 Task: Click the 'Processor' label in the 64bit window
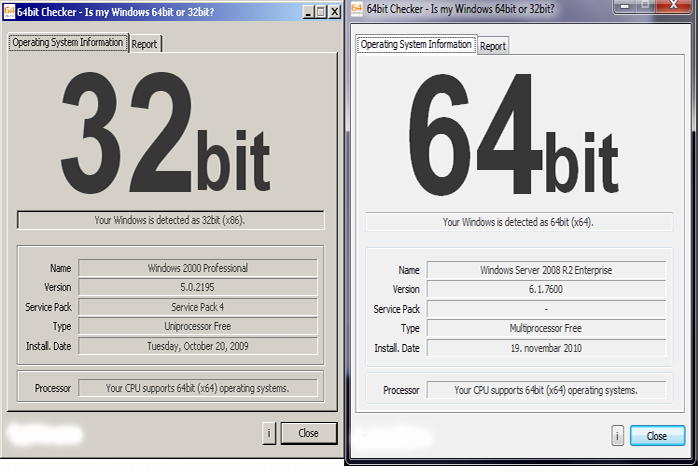[x=401, y=390]
